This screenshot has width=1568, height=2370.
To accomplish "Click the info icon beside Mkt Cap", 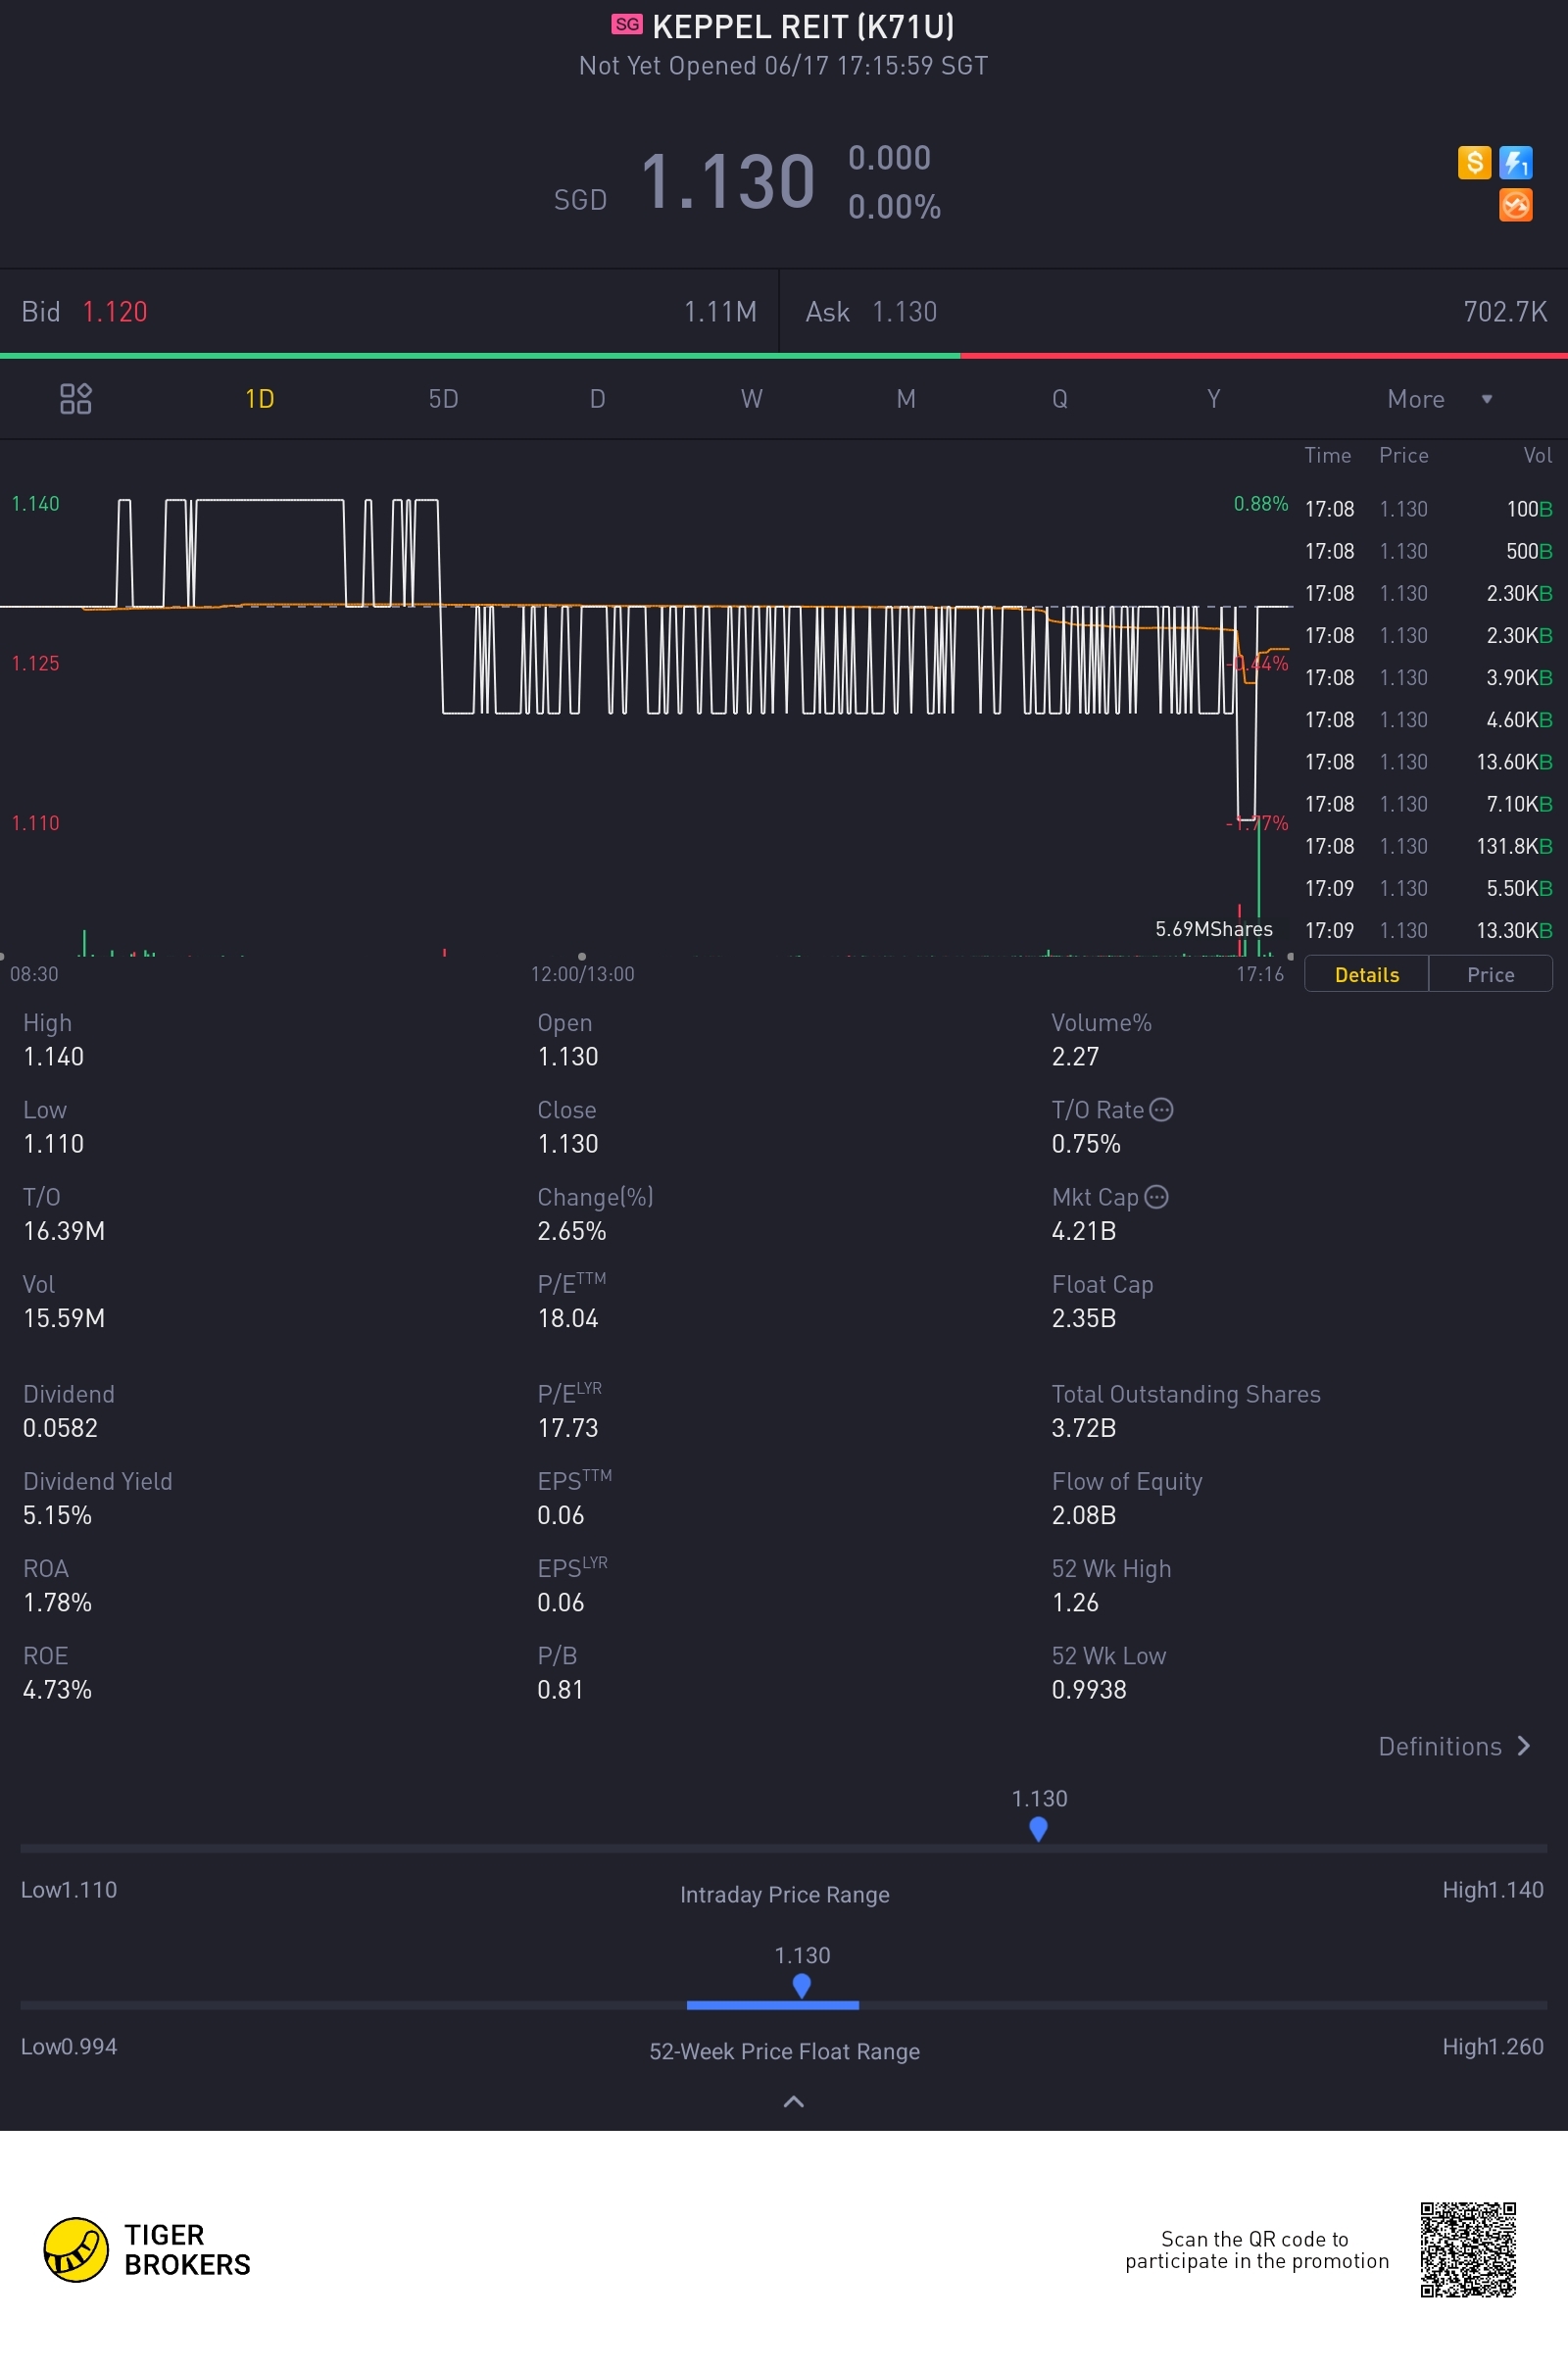I will 1156,1197.
